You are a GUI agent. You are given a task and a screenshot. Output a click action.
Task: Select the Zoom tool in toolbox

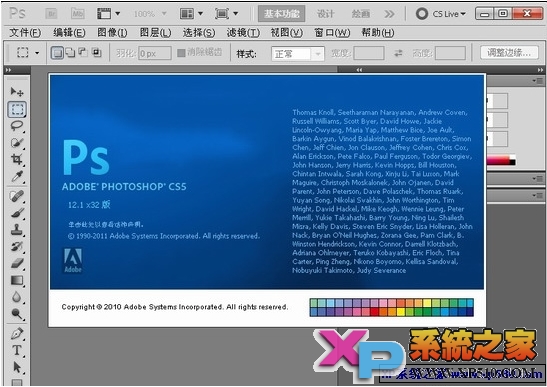(x=16, y=314)
